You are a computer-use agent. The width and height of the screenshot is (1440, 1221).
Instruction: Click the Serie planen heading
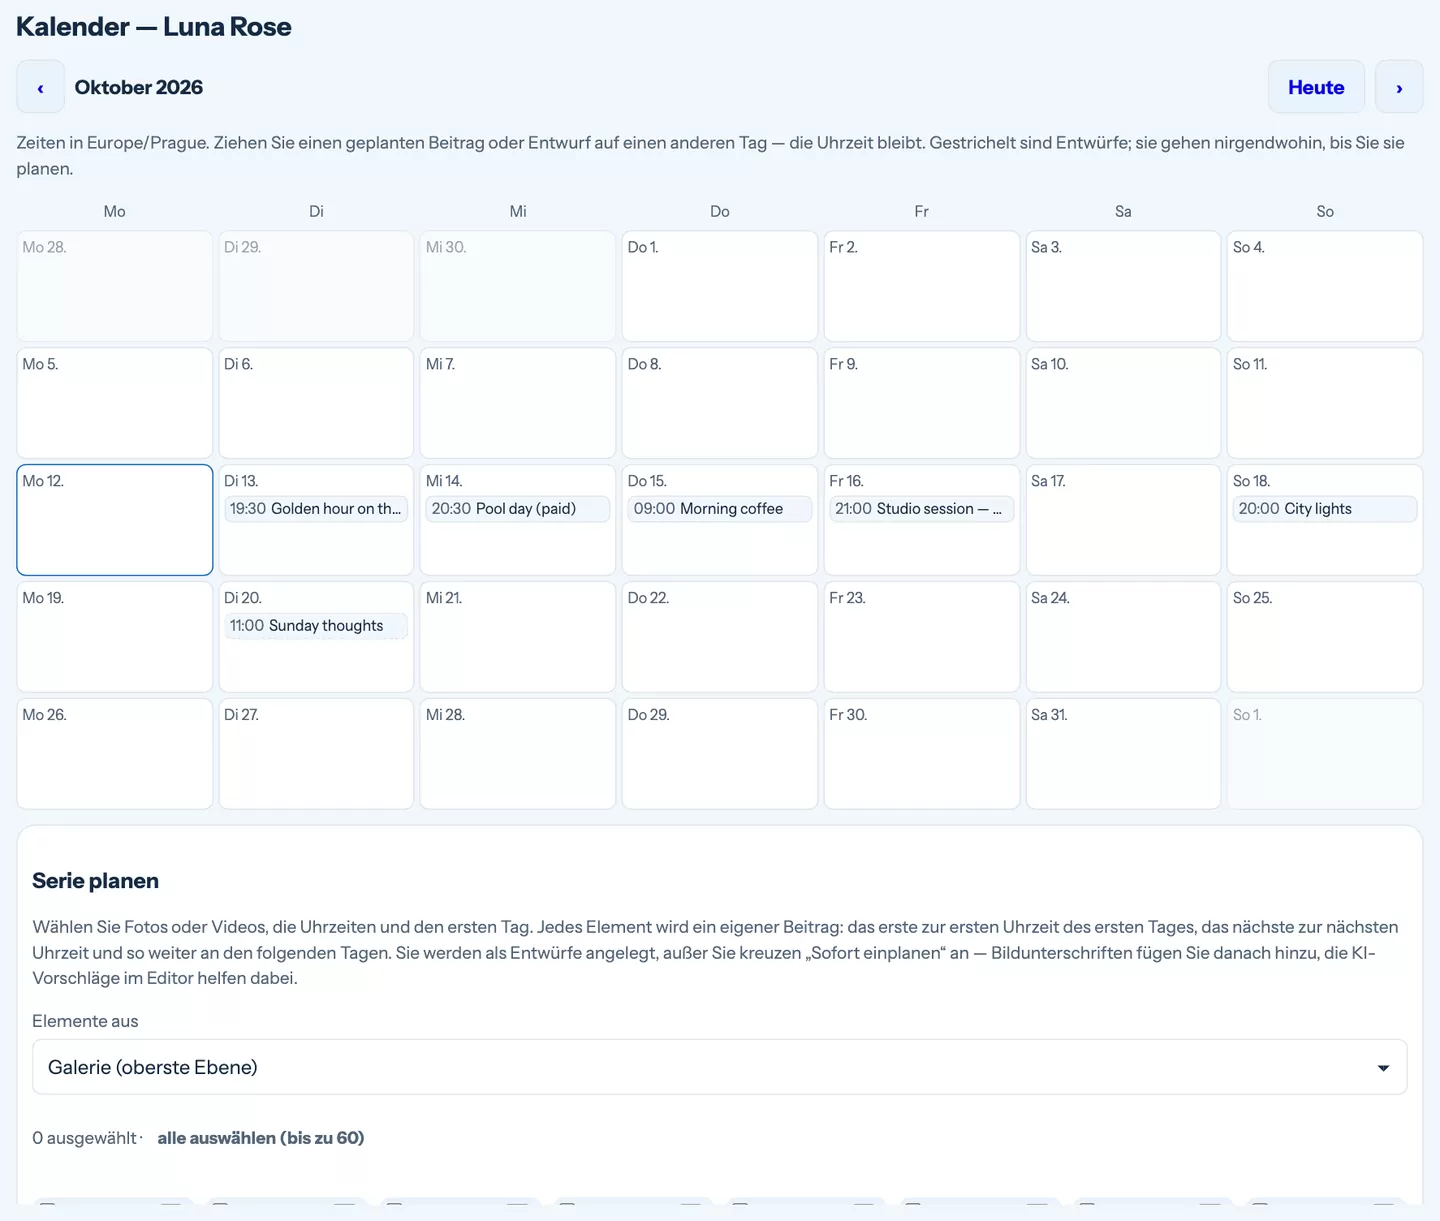pyautogui.click(x=96, y=881)
